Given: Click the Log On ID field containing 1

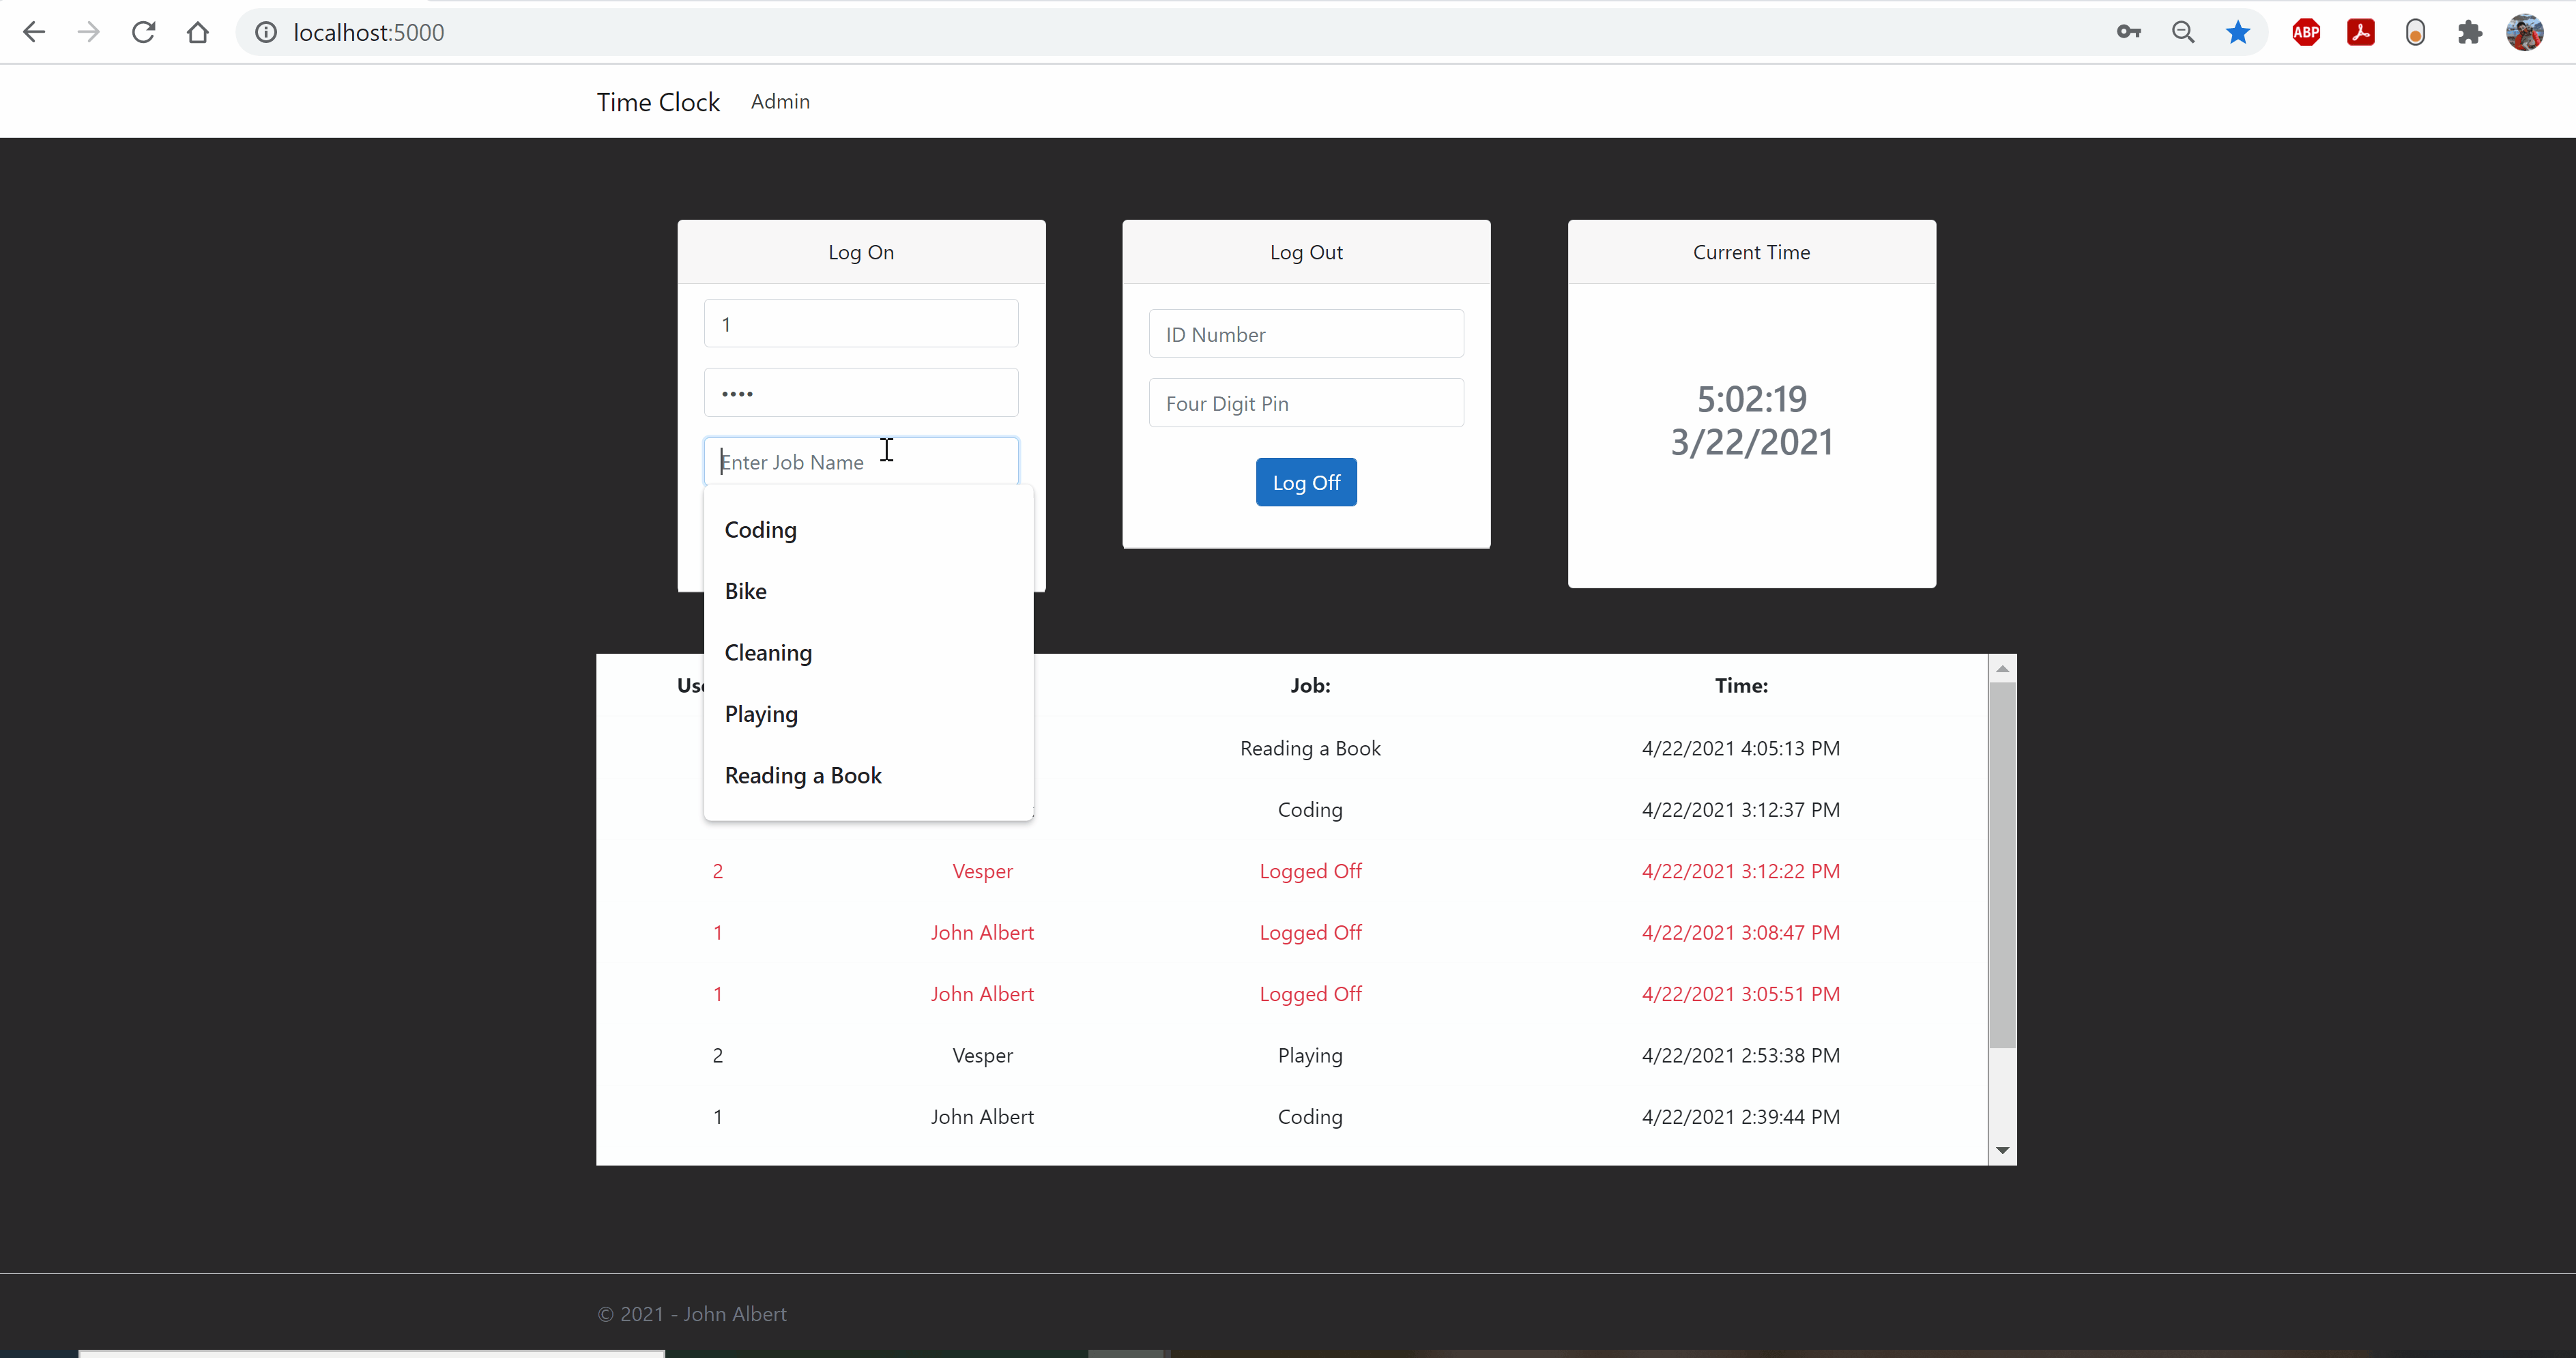Looking at the screenshot, I should pos(861,324).
